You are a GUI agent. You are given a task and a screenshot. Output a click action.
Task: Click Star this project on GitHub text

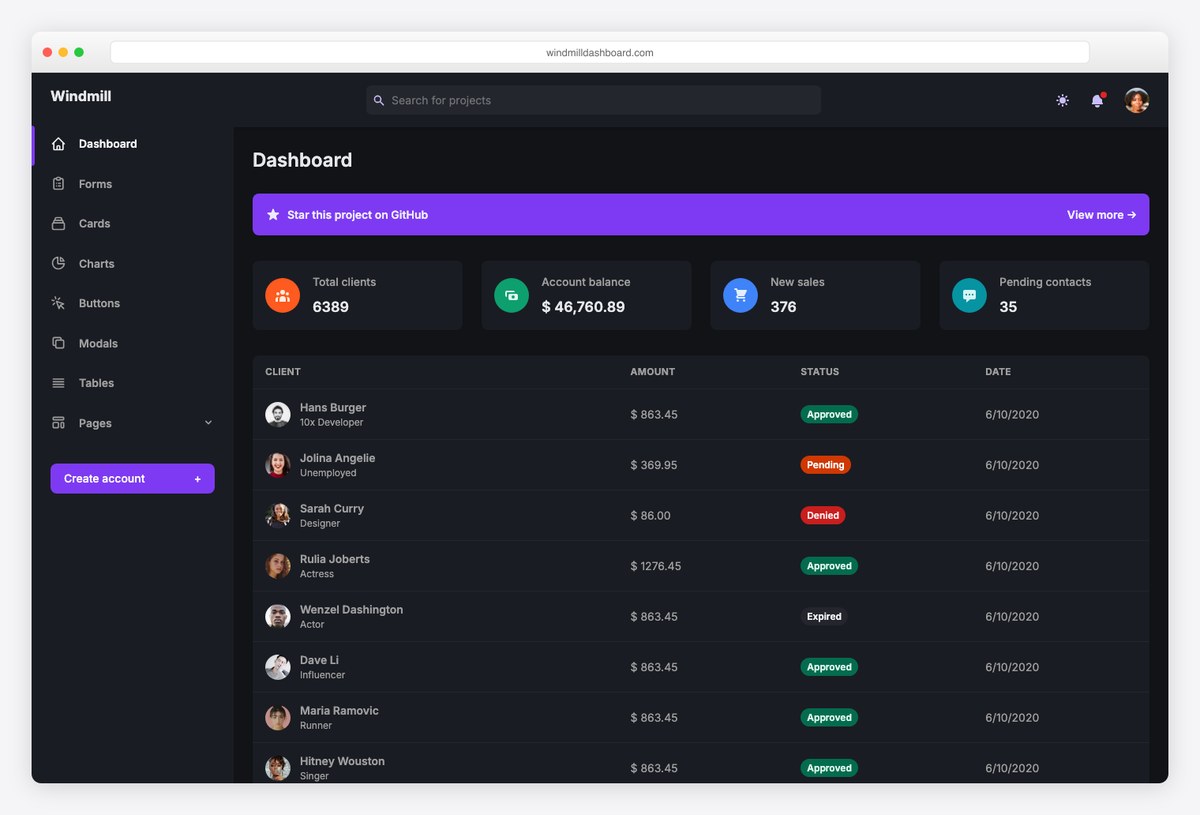357,214
